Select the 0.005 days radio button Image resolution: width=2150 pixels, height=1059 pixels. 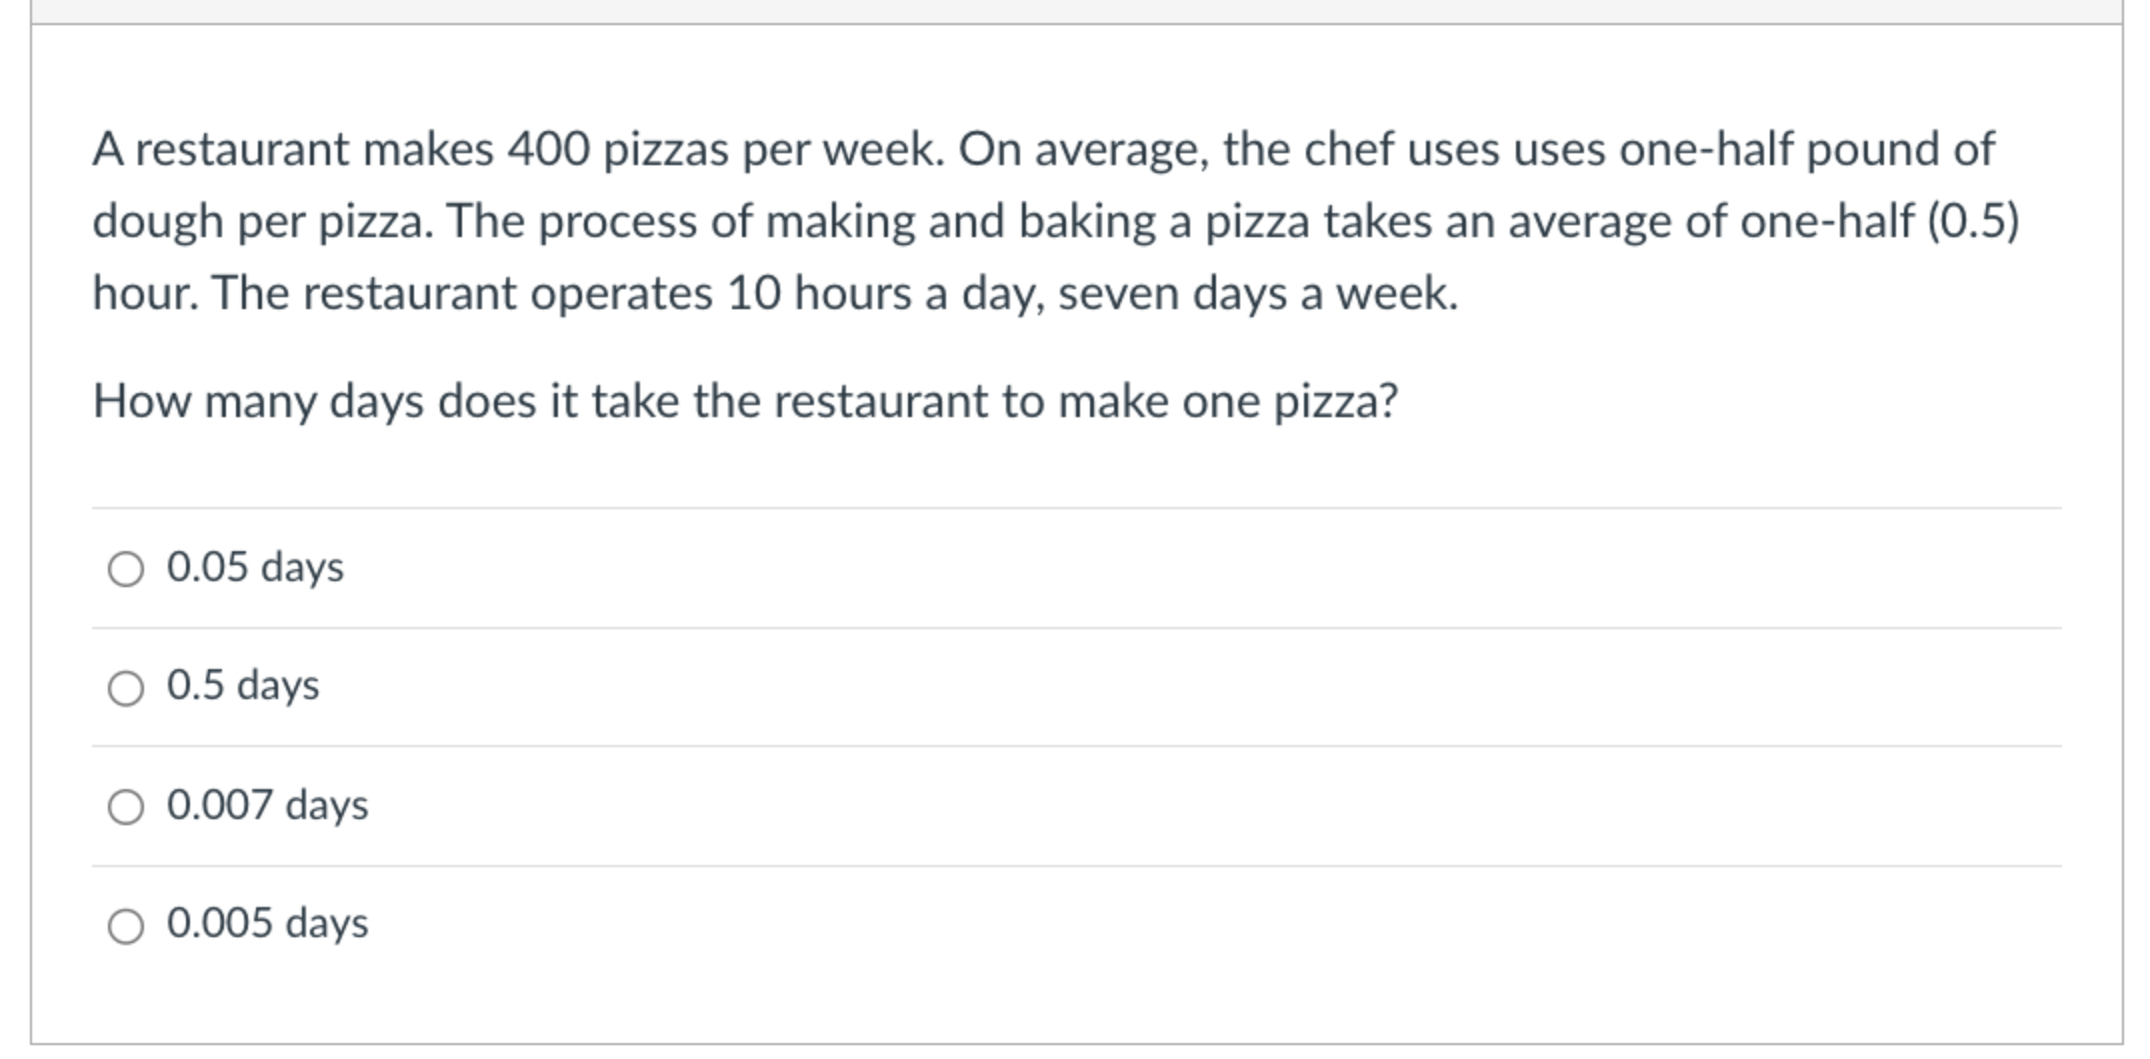click(125, 925)
